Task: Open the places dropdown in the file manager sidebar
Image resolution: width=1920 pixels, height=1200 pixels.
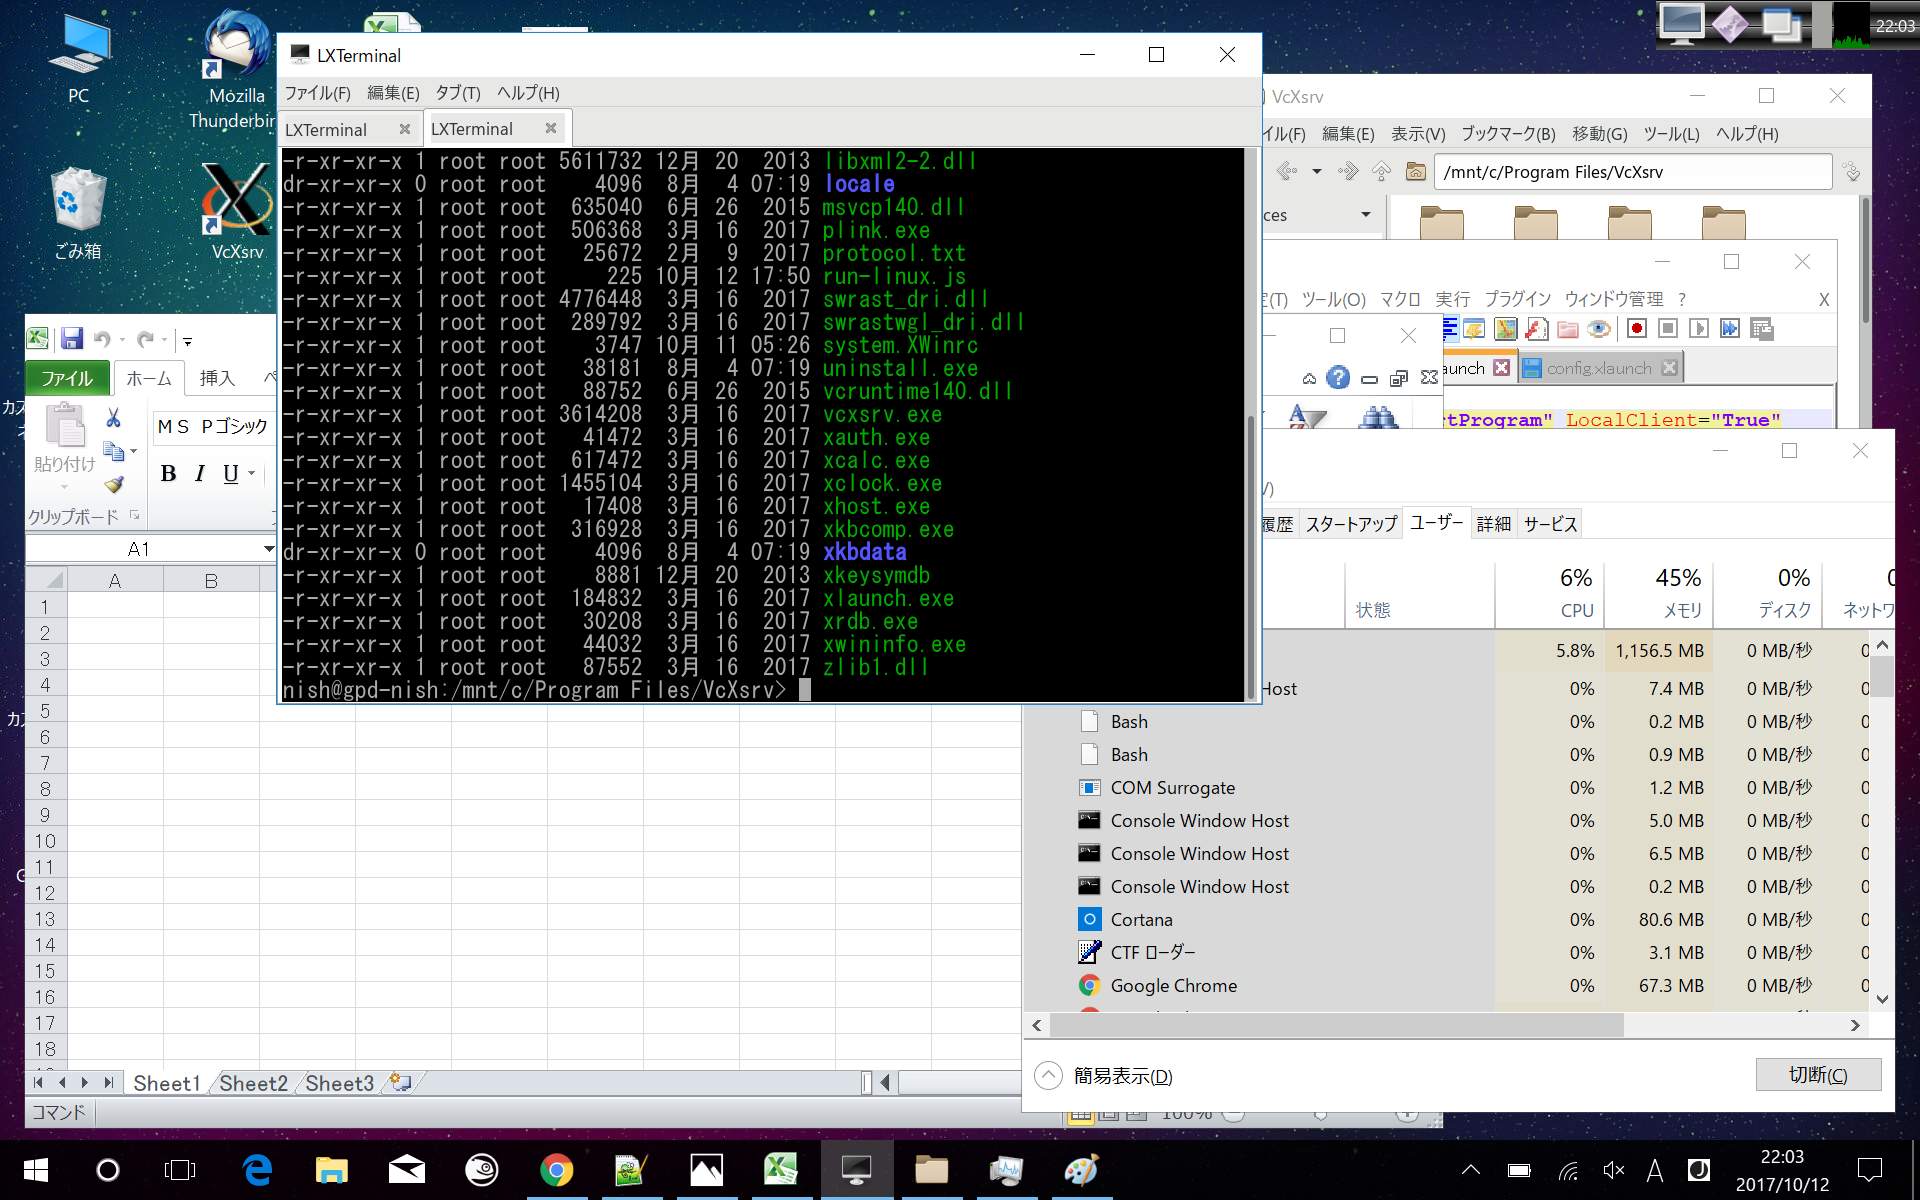Action: [1366, 214]
